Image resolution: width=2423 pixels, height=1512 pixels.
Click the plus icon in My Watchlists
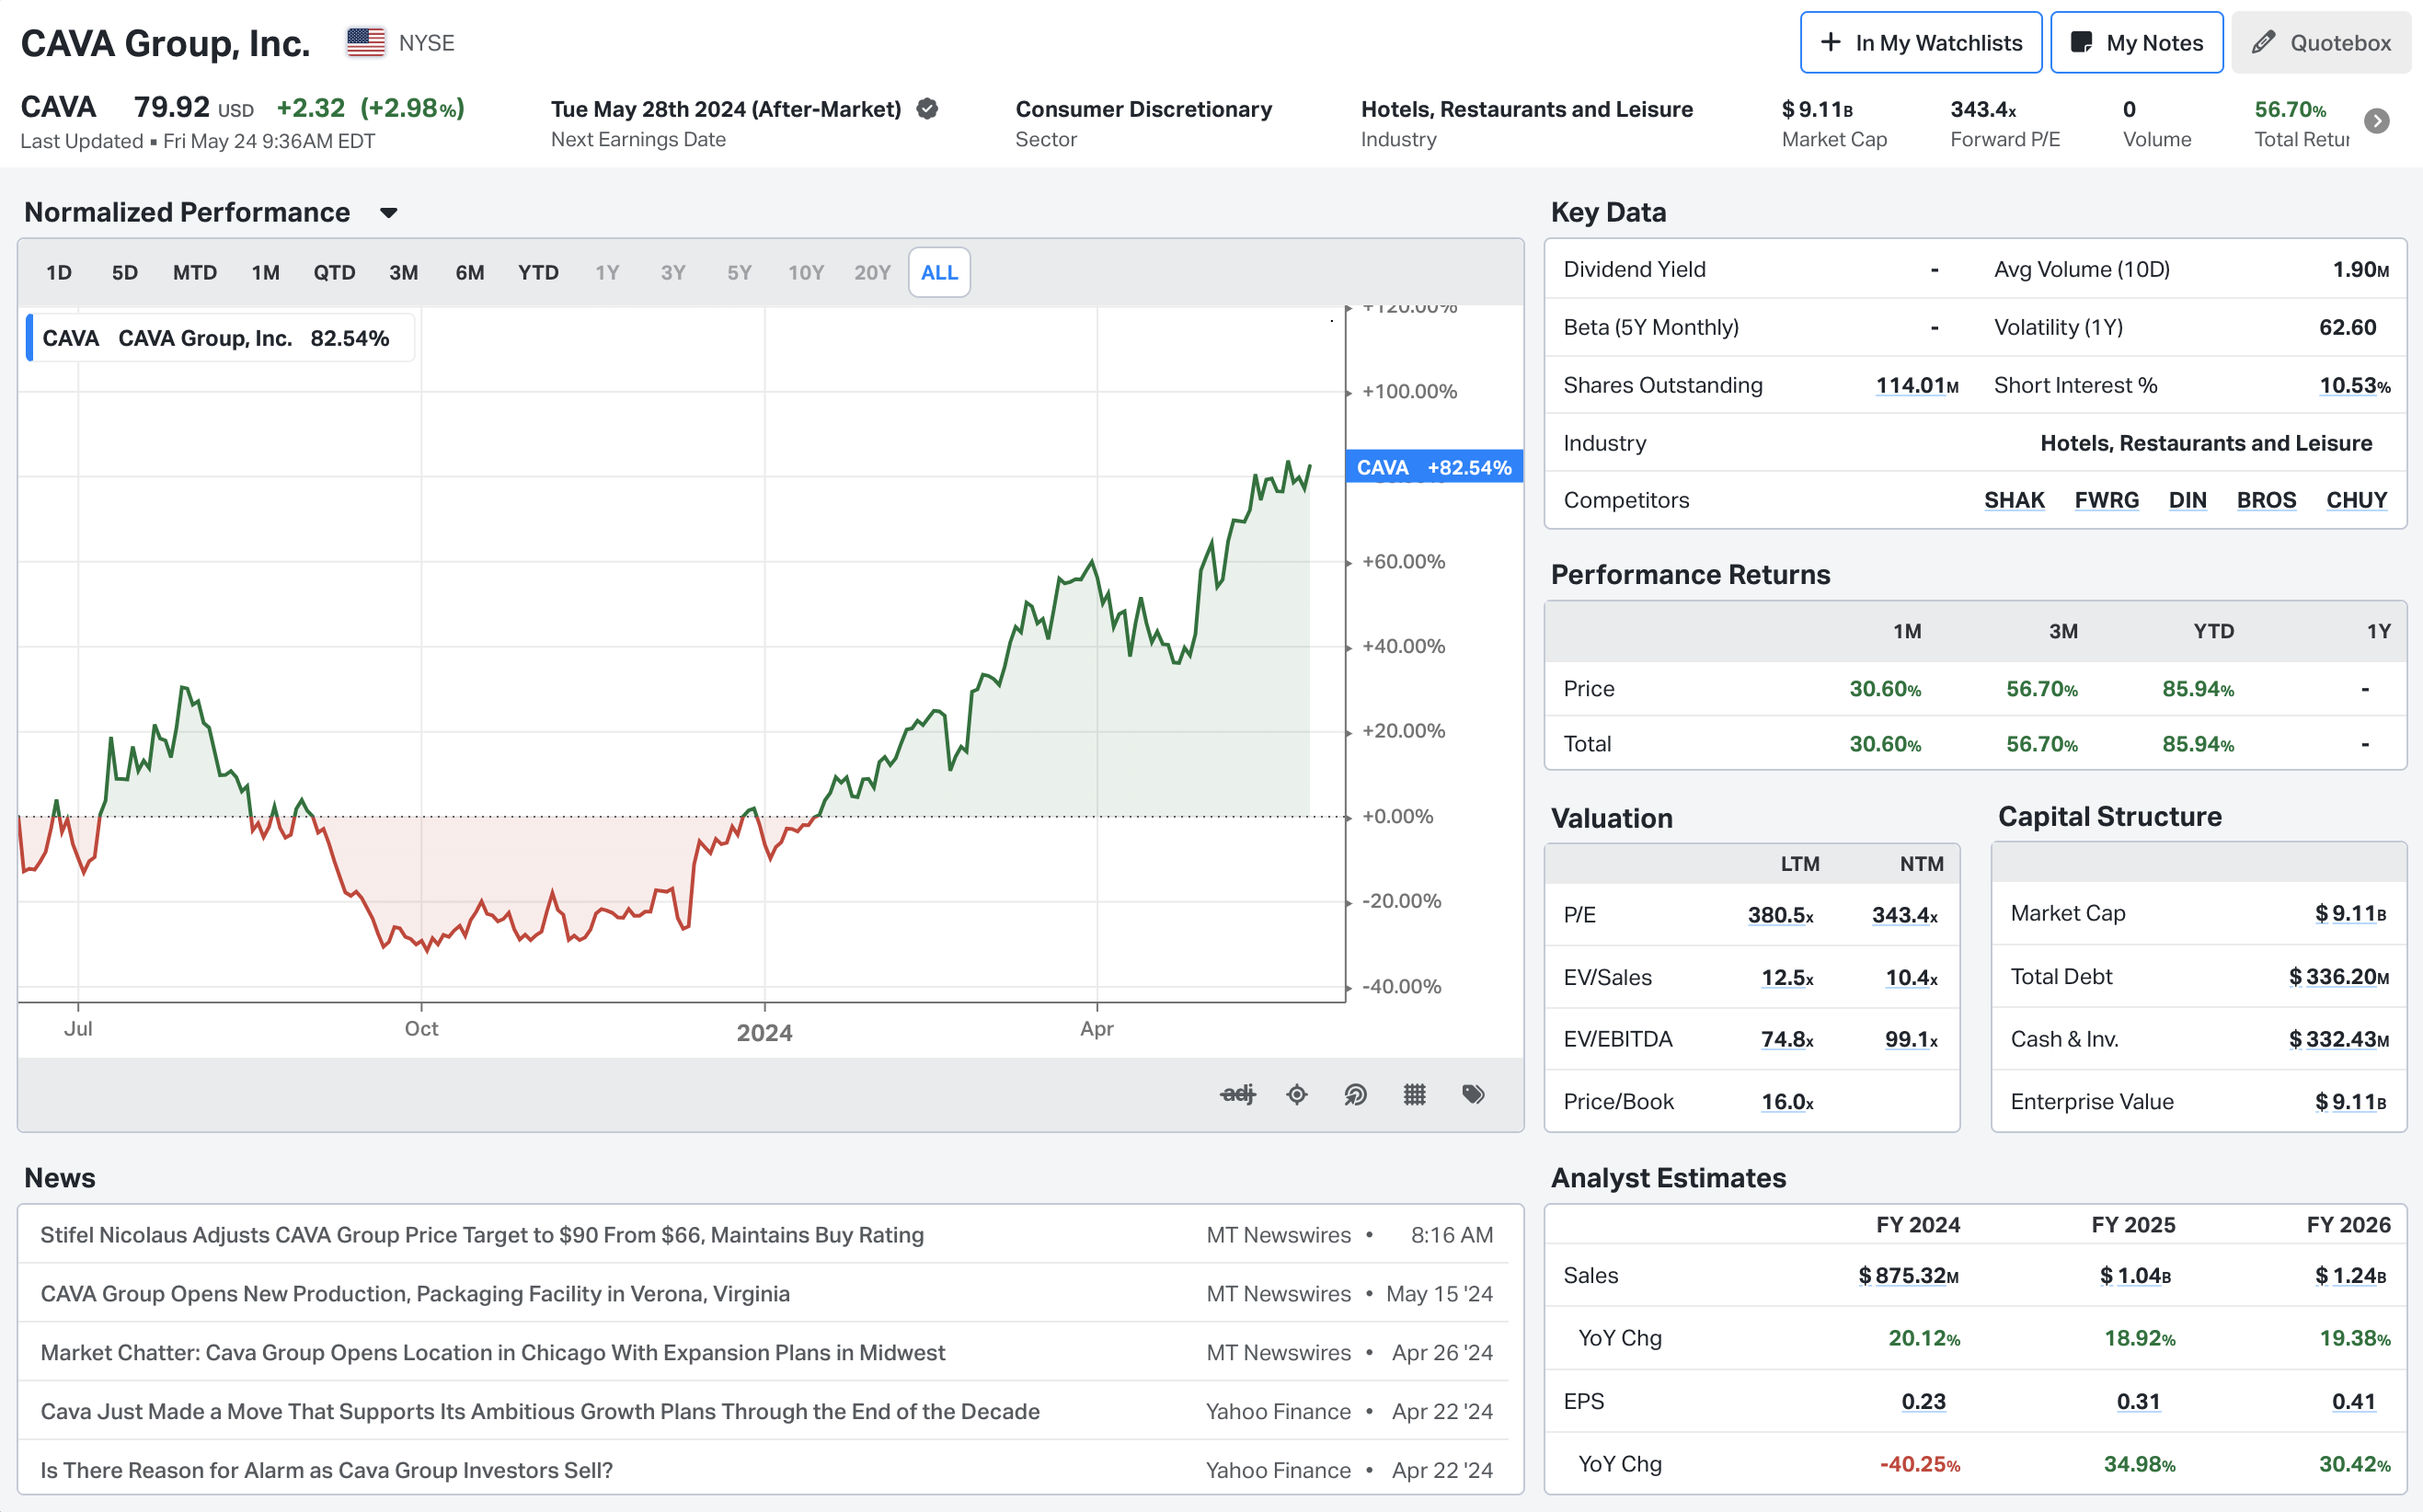[1830, 42]
